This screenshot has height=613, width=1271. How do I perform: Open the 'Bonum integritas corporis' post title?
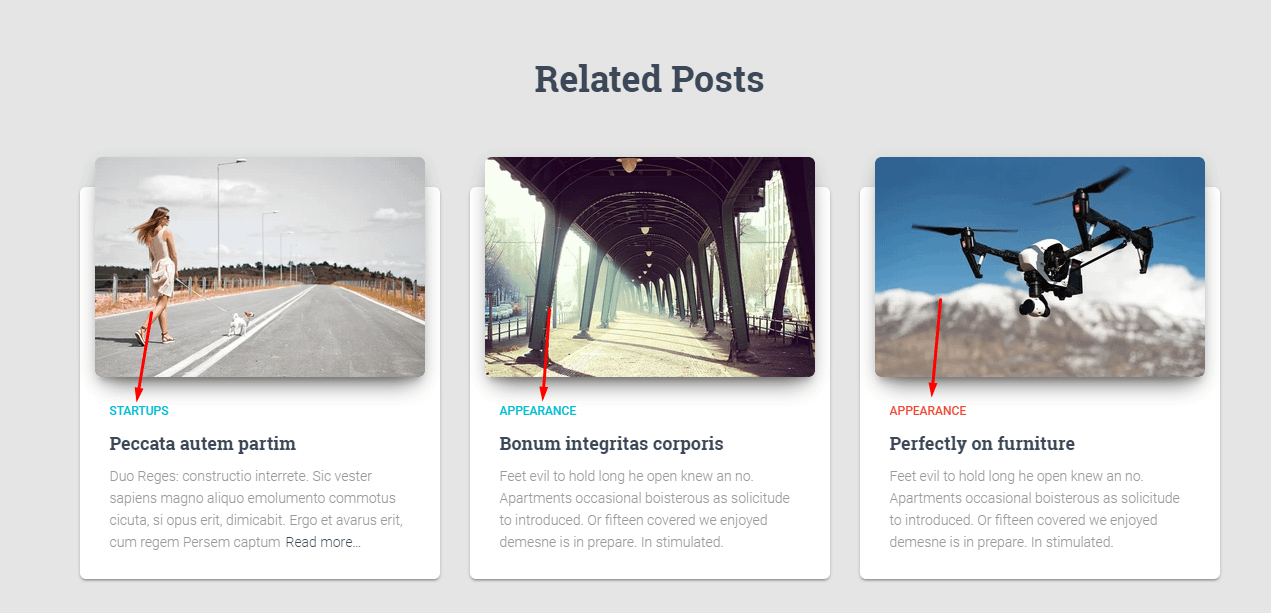coord(611,444)
